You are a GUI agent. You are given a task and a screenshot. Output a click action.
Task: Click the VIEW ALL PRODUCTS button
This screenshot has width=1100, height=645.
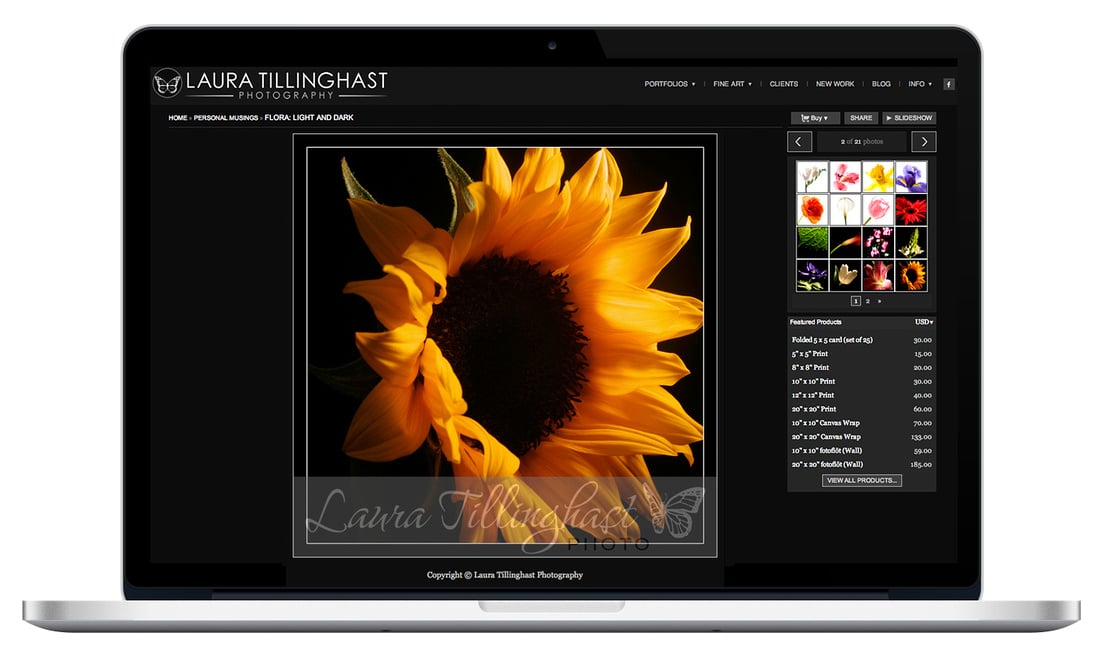tap(861, 481)
